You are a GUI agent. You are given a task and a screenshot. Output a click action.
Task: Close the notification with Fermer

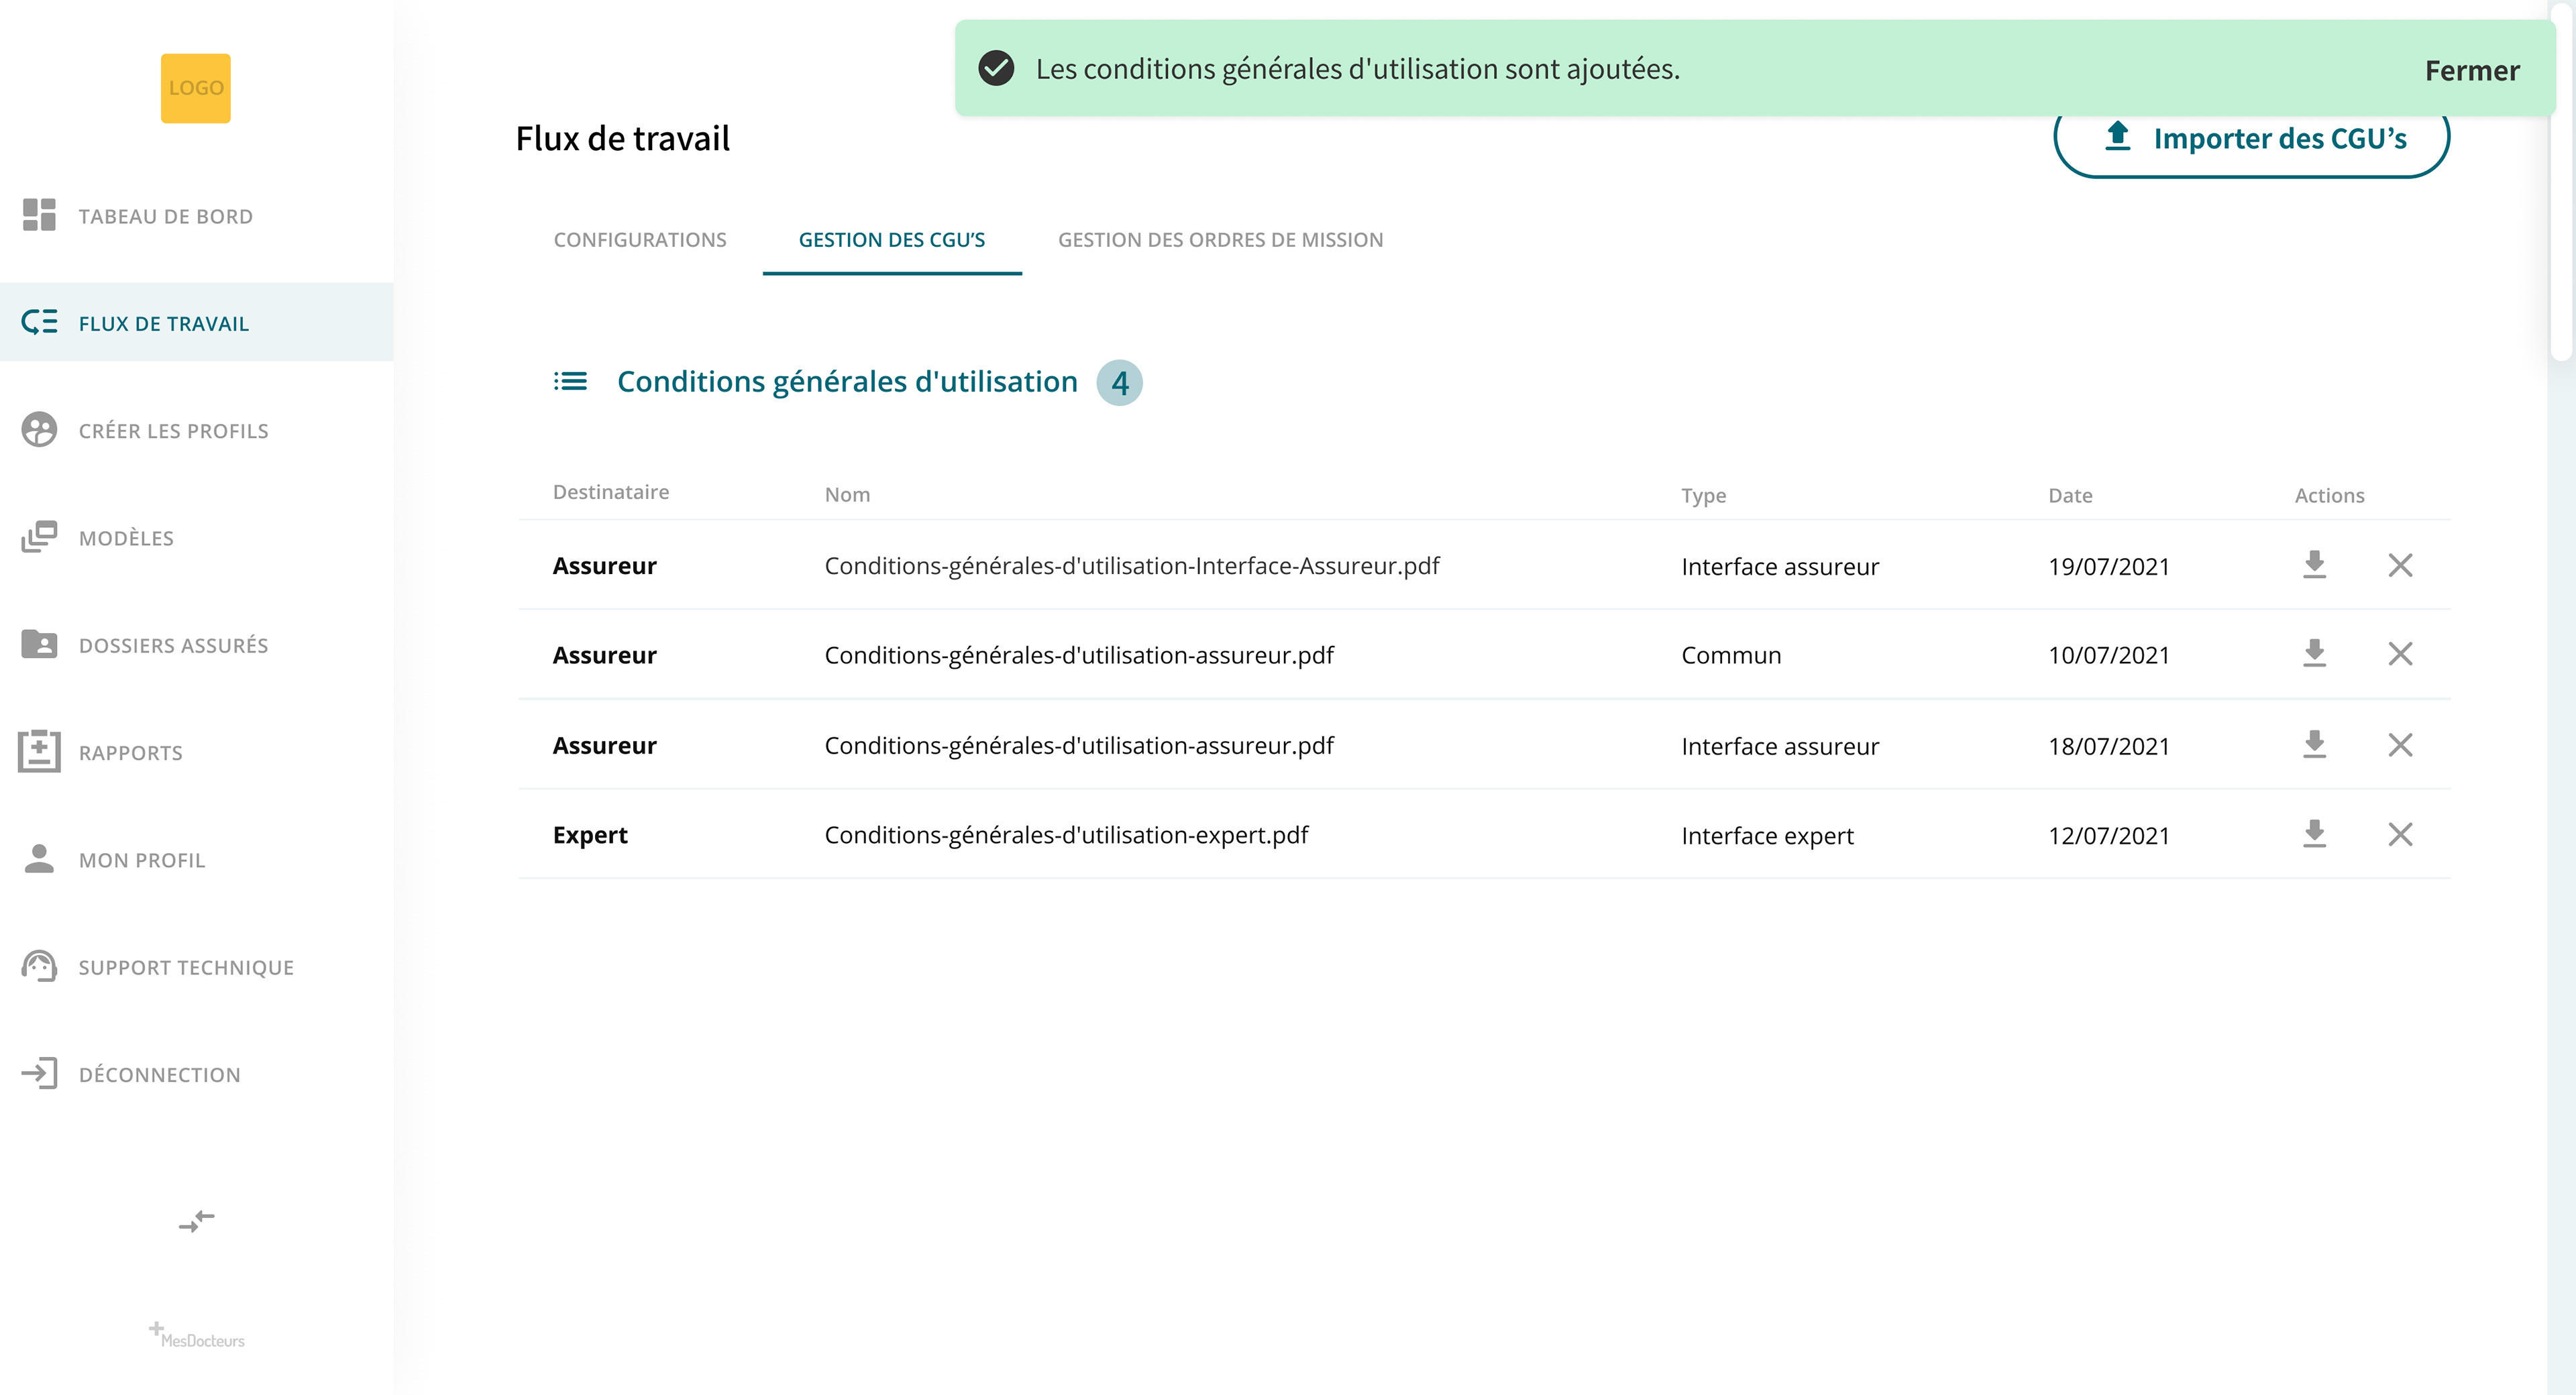coord(2472,70)
